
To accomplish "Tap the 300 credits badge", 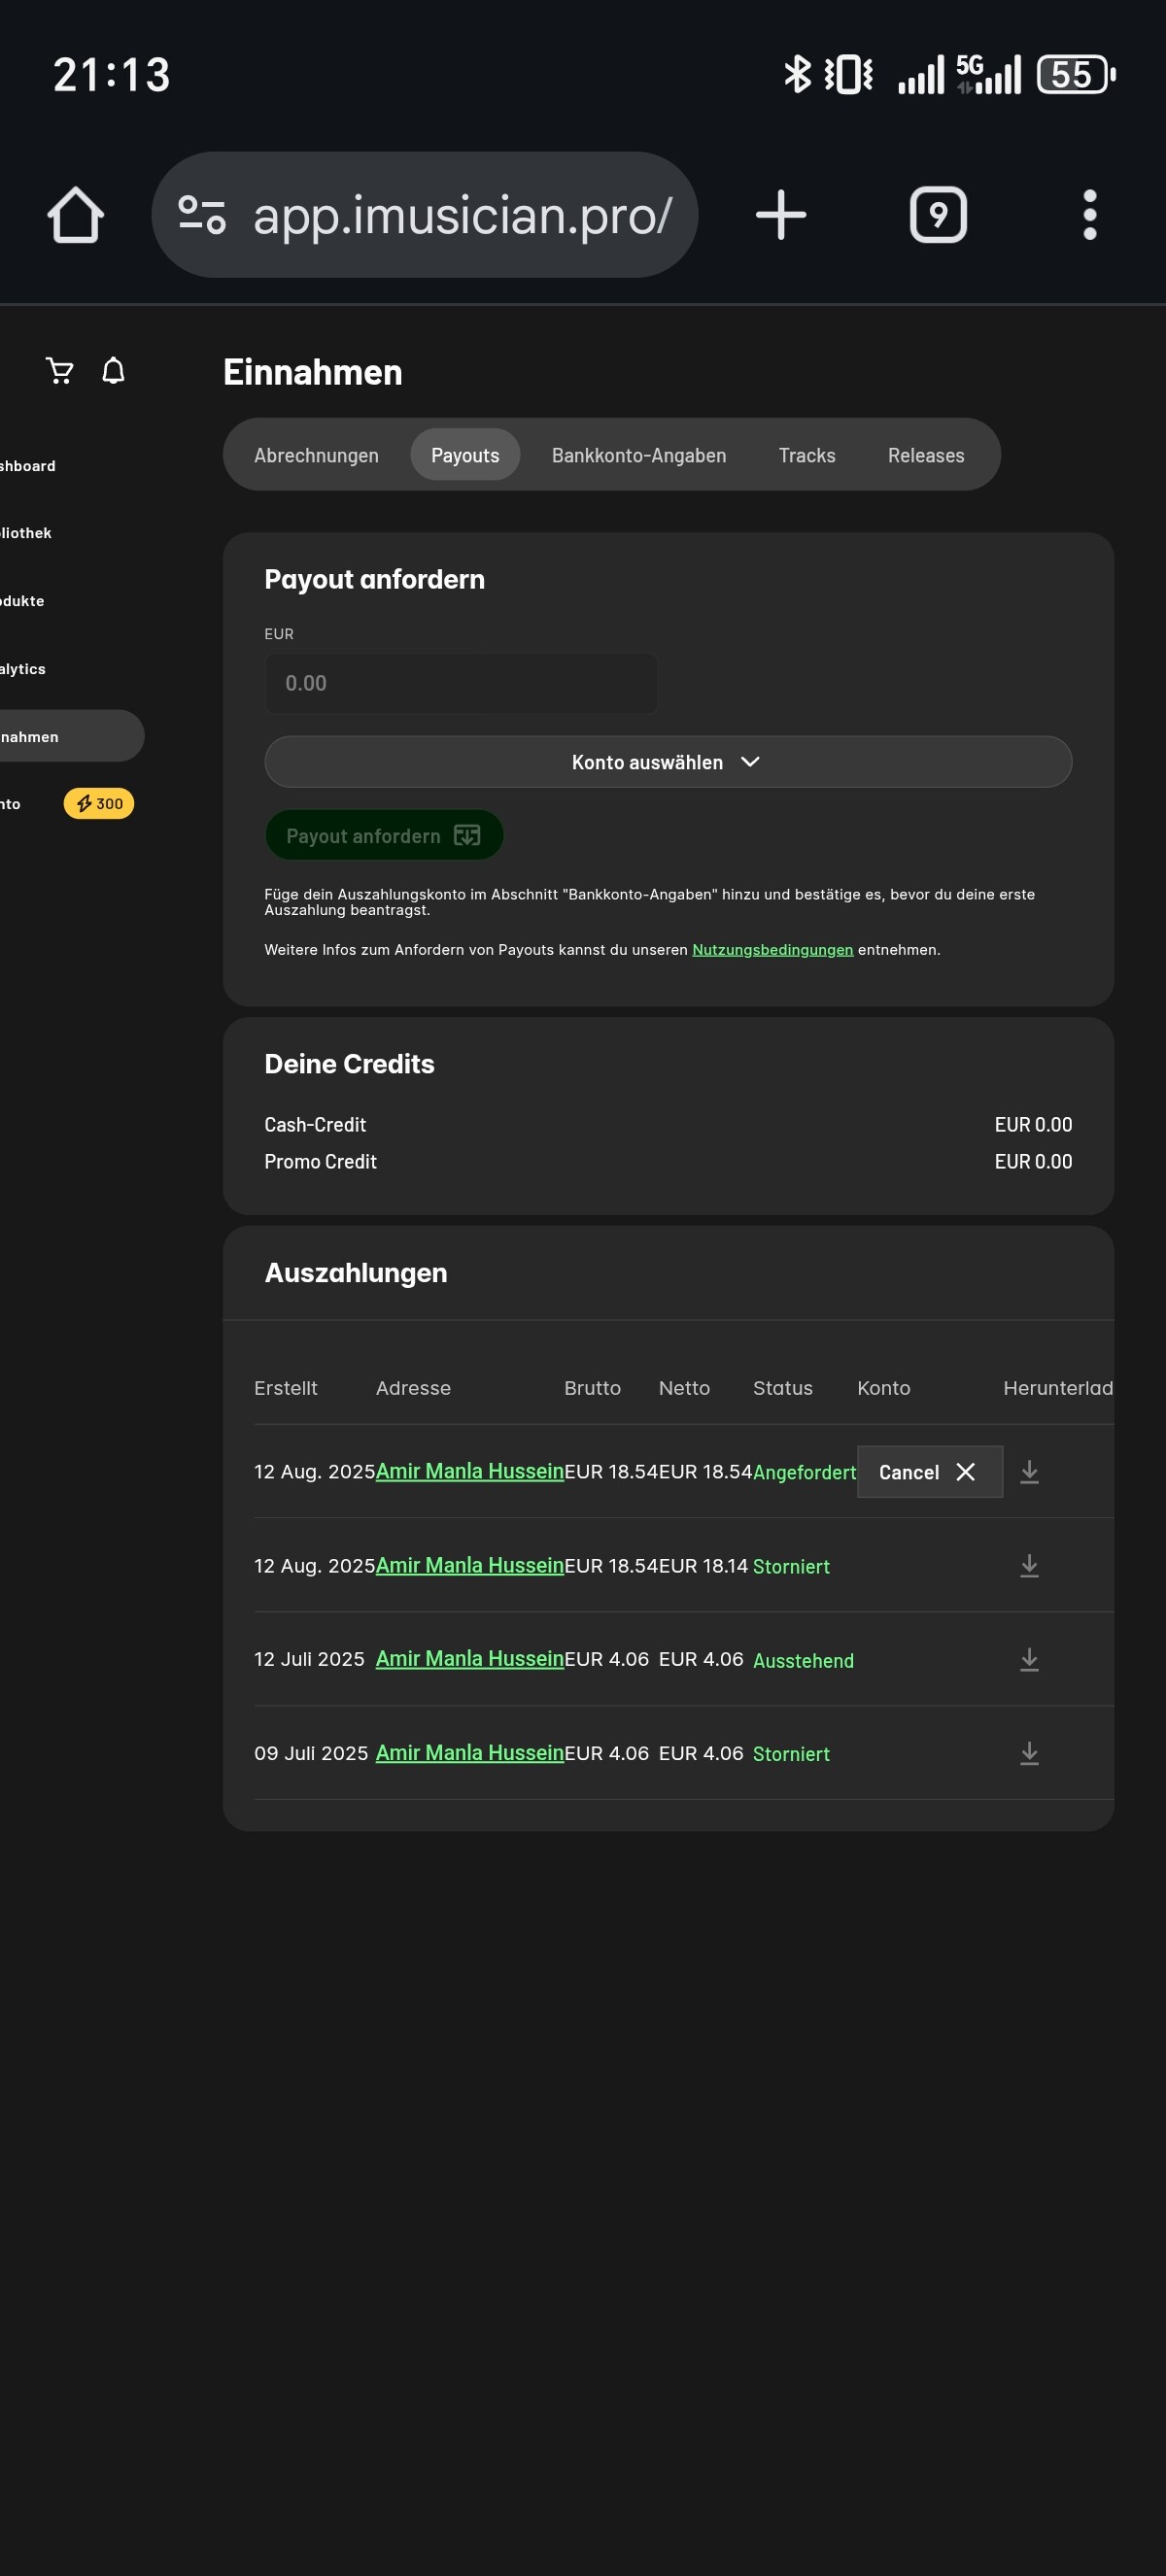I will [99, 804].
